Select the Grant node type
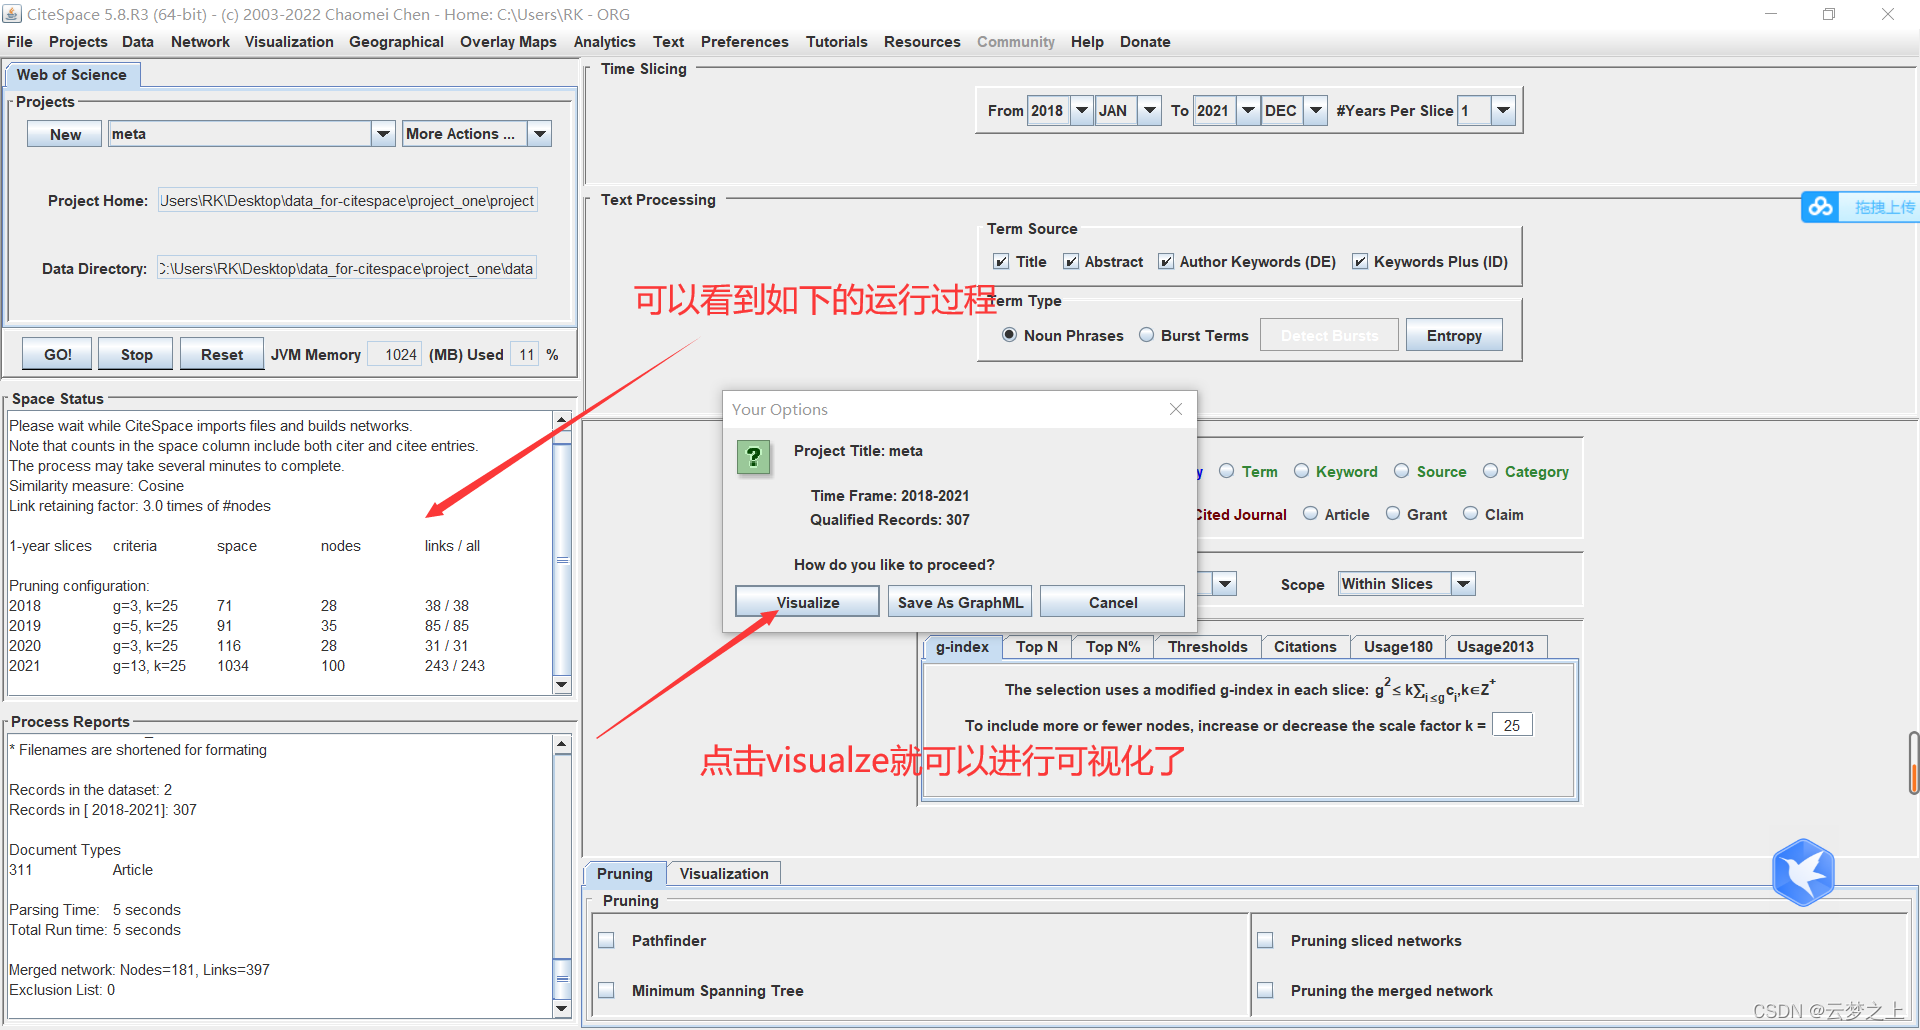This screenshot has width=1920, height=1030. (x=1393, y=514)
